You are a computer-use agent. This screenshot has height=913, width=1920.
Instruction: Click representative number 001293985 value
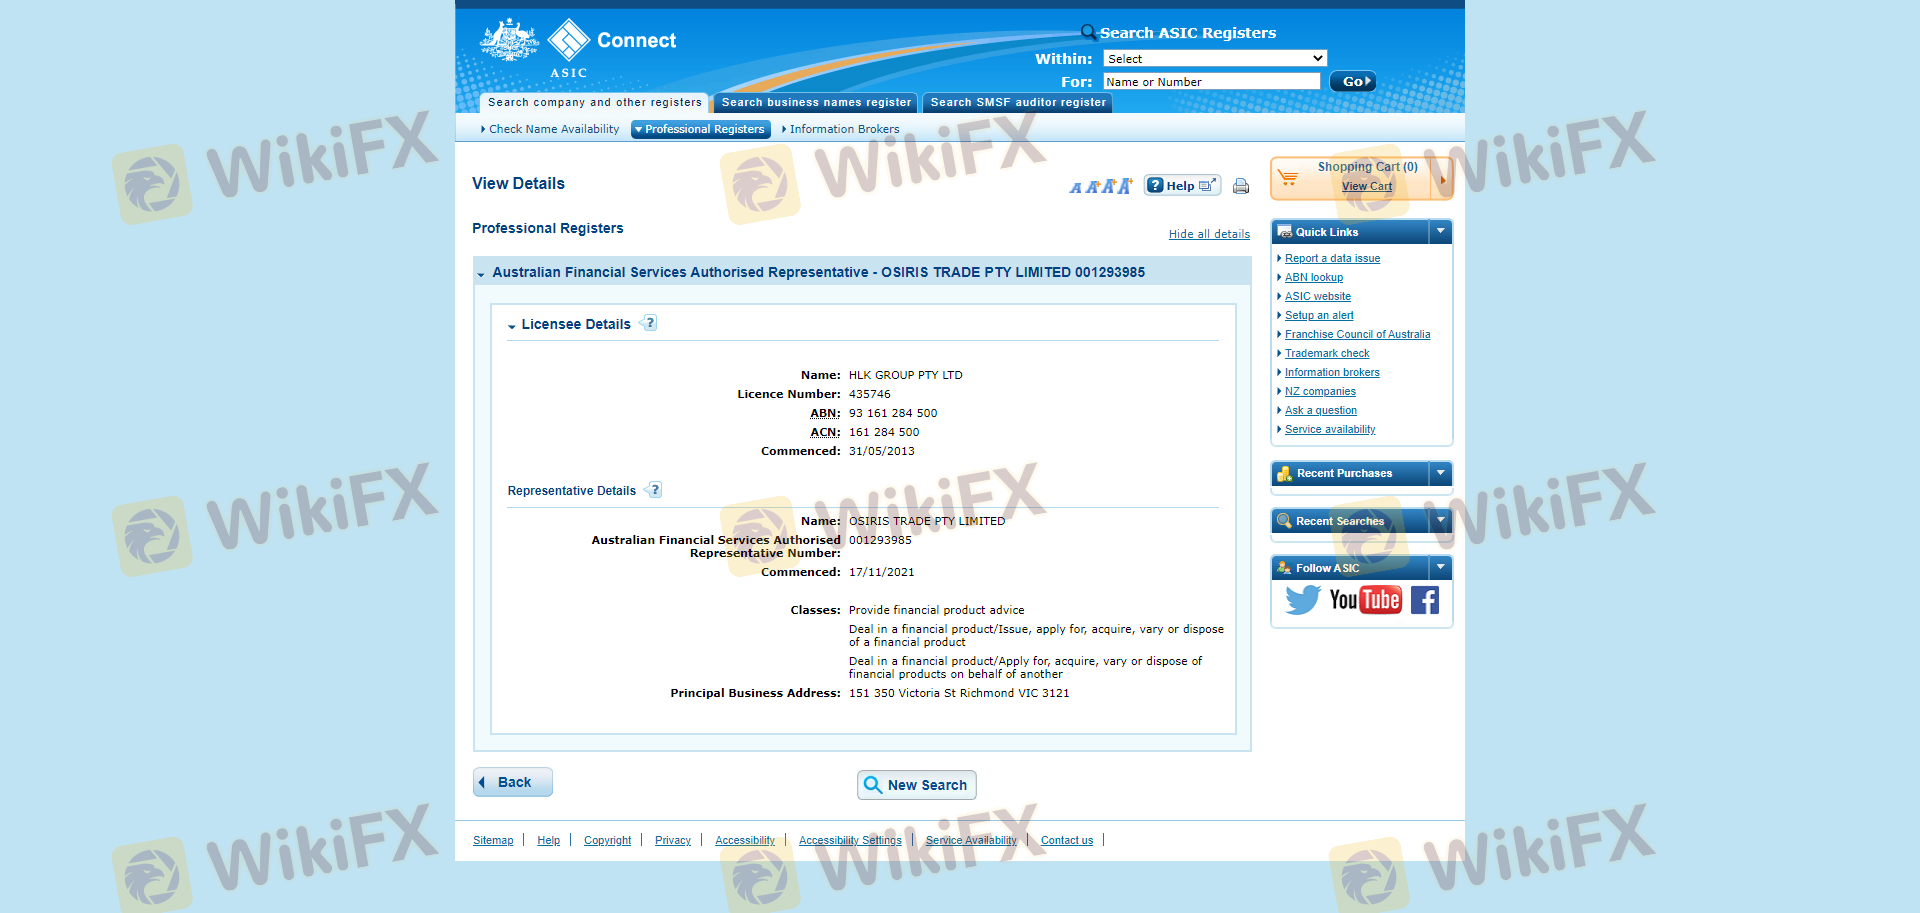click(880, 540)
